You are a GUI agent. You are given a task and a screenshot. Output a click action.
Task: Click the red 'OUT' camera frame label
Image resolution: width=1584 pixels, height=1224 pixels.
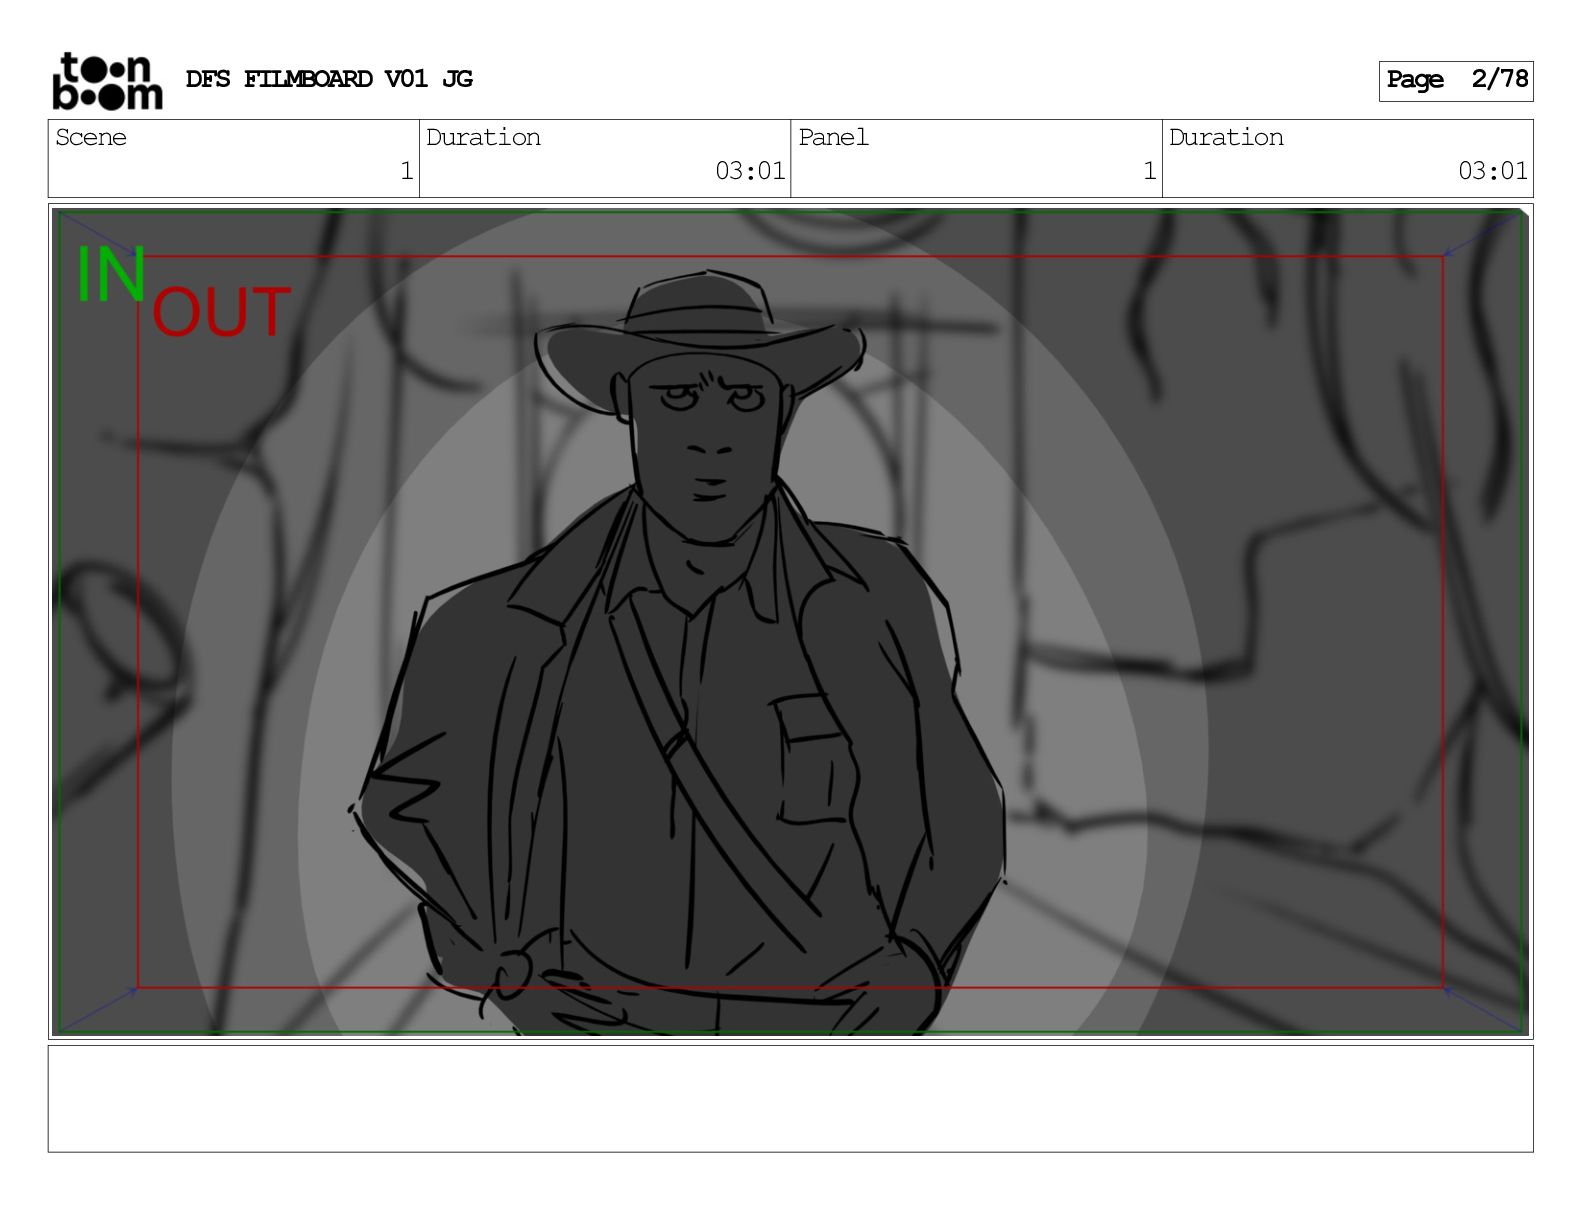click(221, 312)
